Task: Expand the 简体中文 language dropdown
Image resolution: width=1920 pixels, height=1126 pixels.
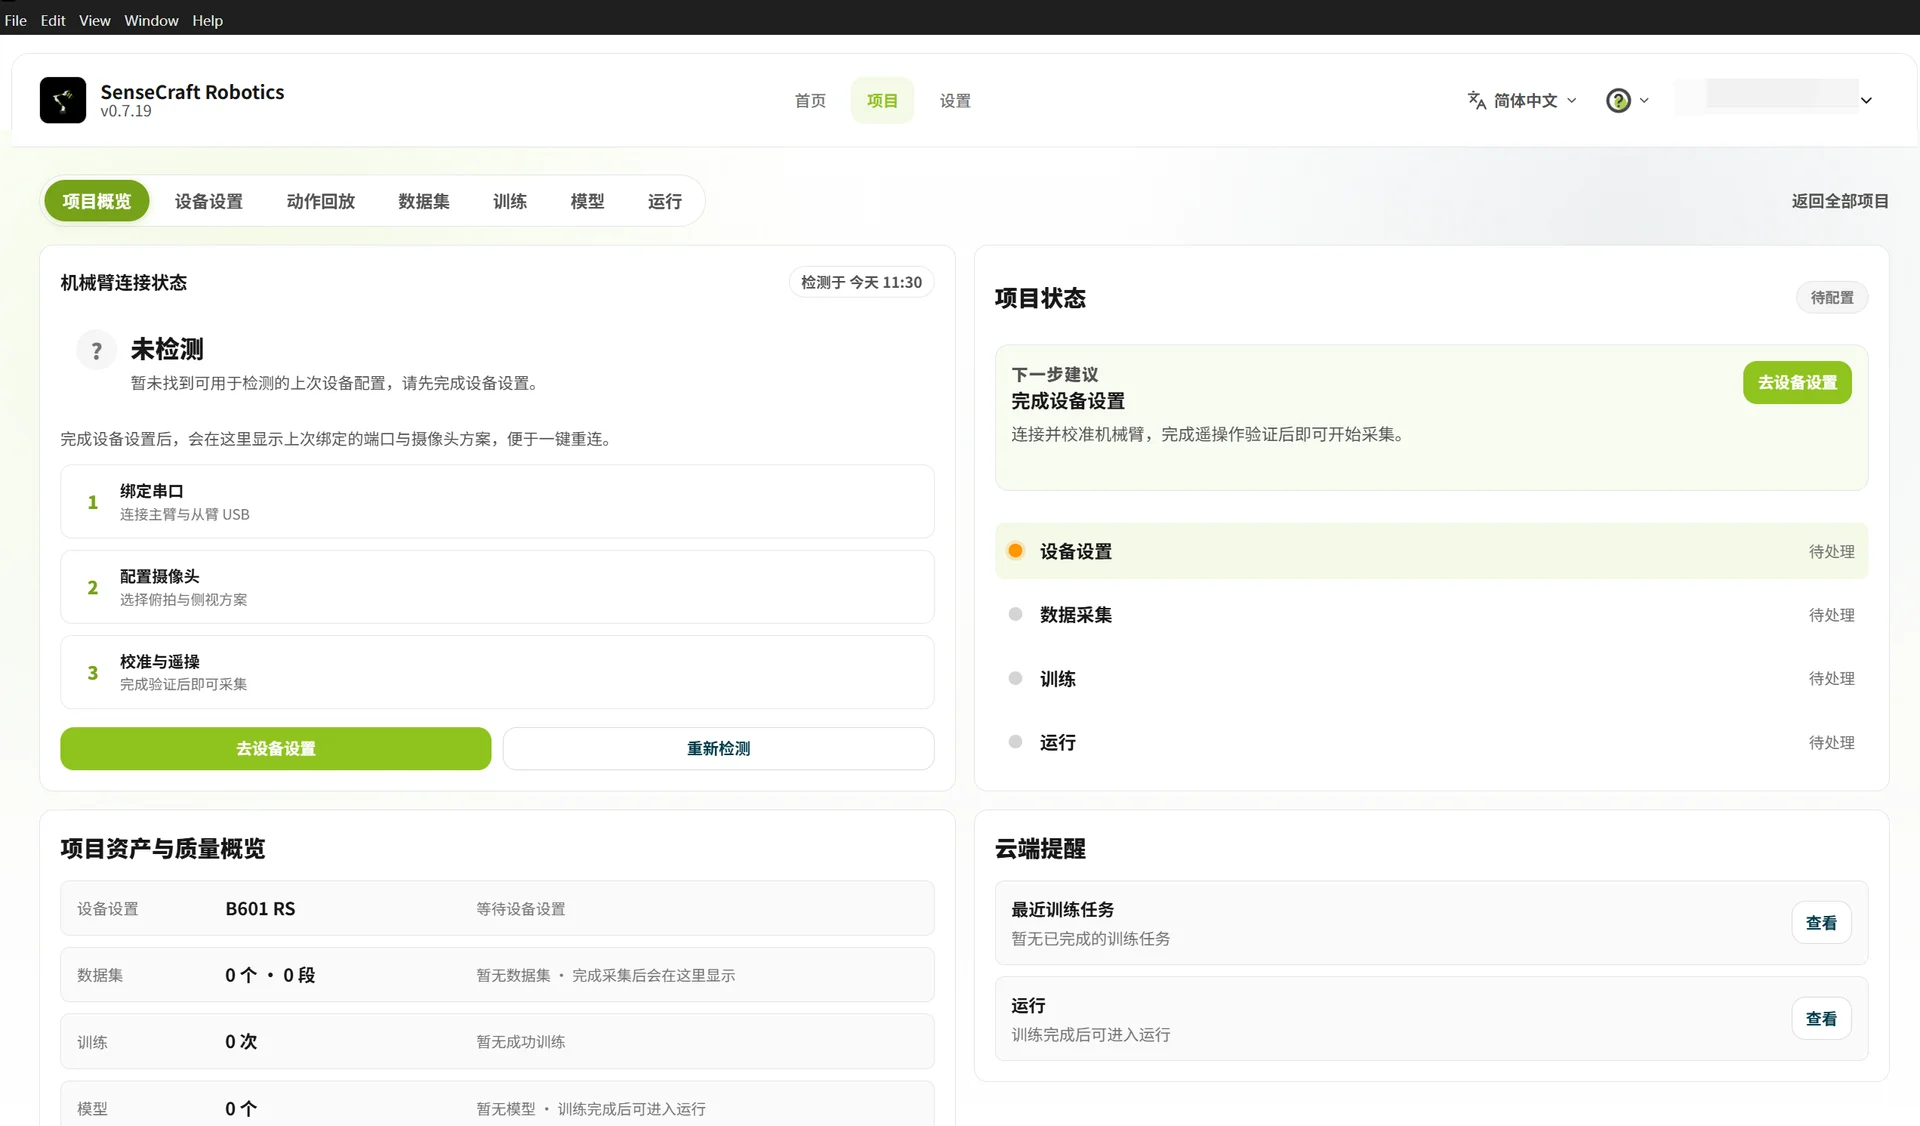Action: click(x=1522, y=100)
